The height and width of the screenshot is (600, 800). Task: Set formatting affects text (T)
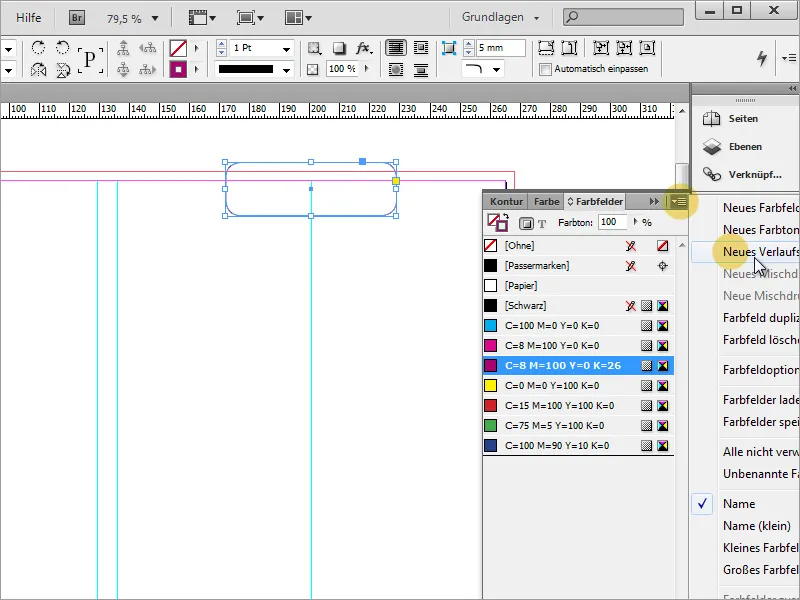coord(542,223)
